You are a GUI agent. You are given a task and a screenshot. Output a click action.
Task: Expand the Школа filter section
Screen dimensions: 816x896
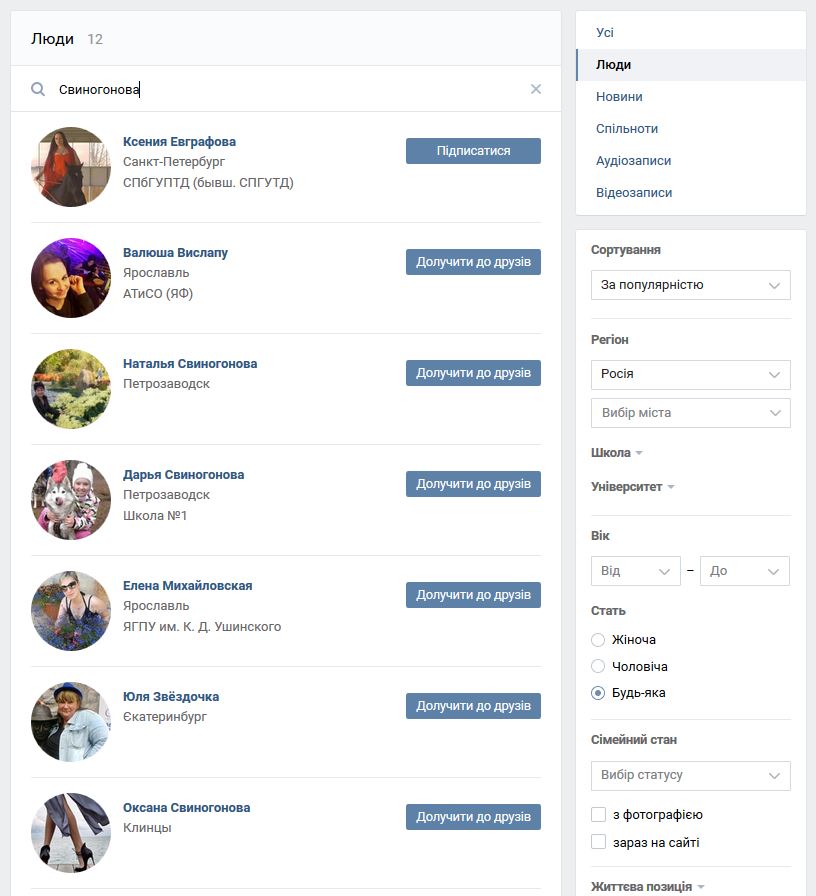(x=617, y=453)
